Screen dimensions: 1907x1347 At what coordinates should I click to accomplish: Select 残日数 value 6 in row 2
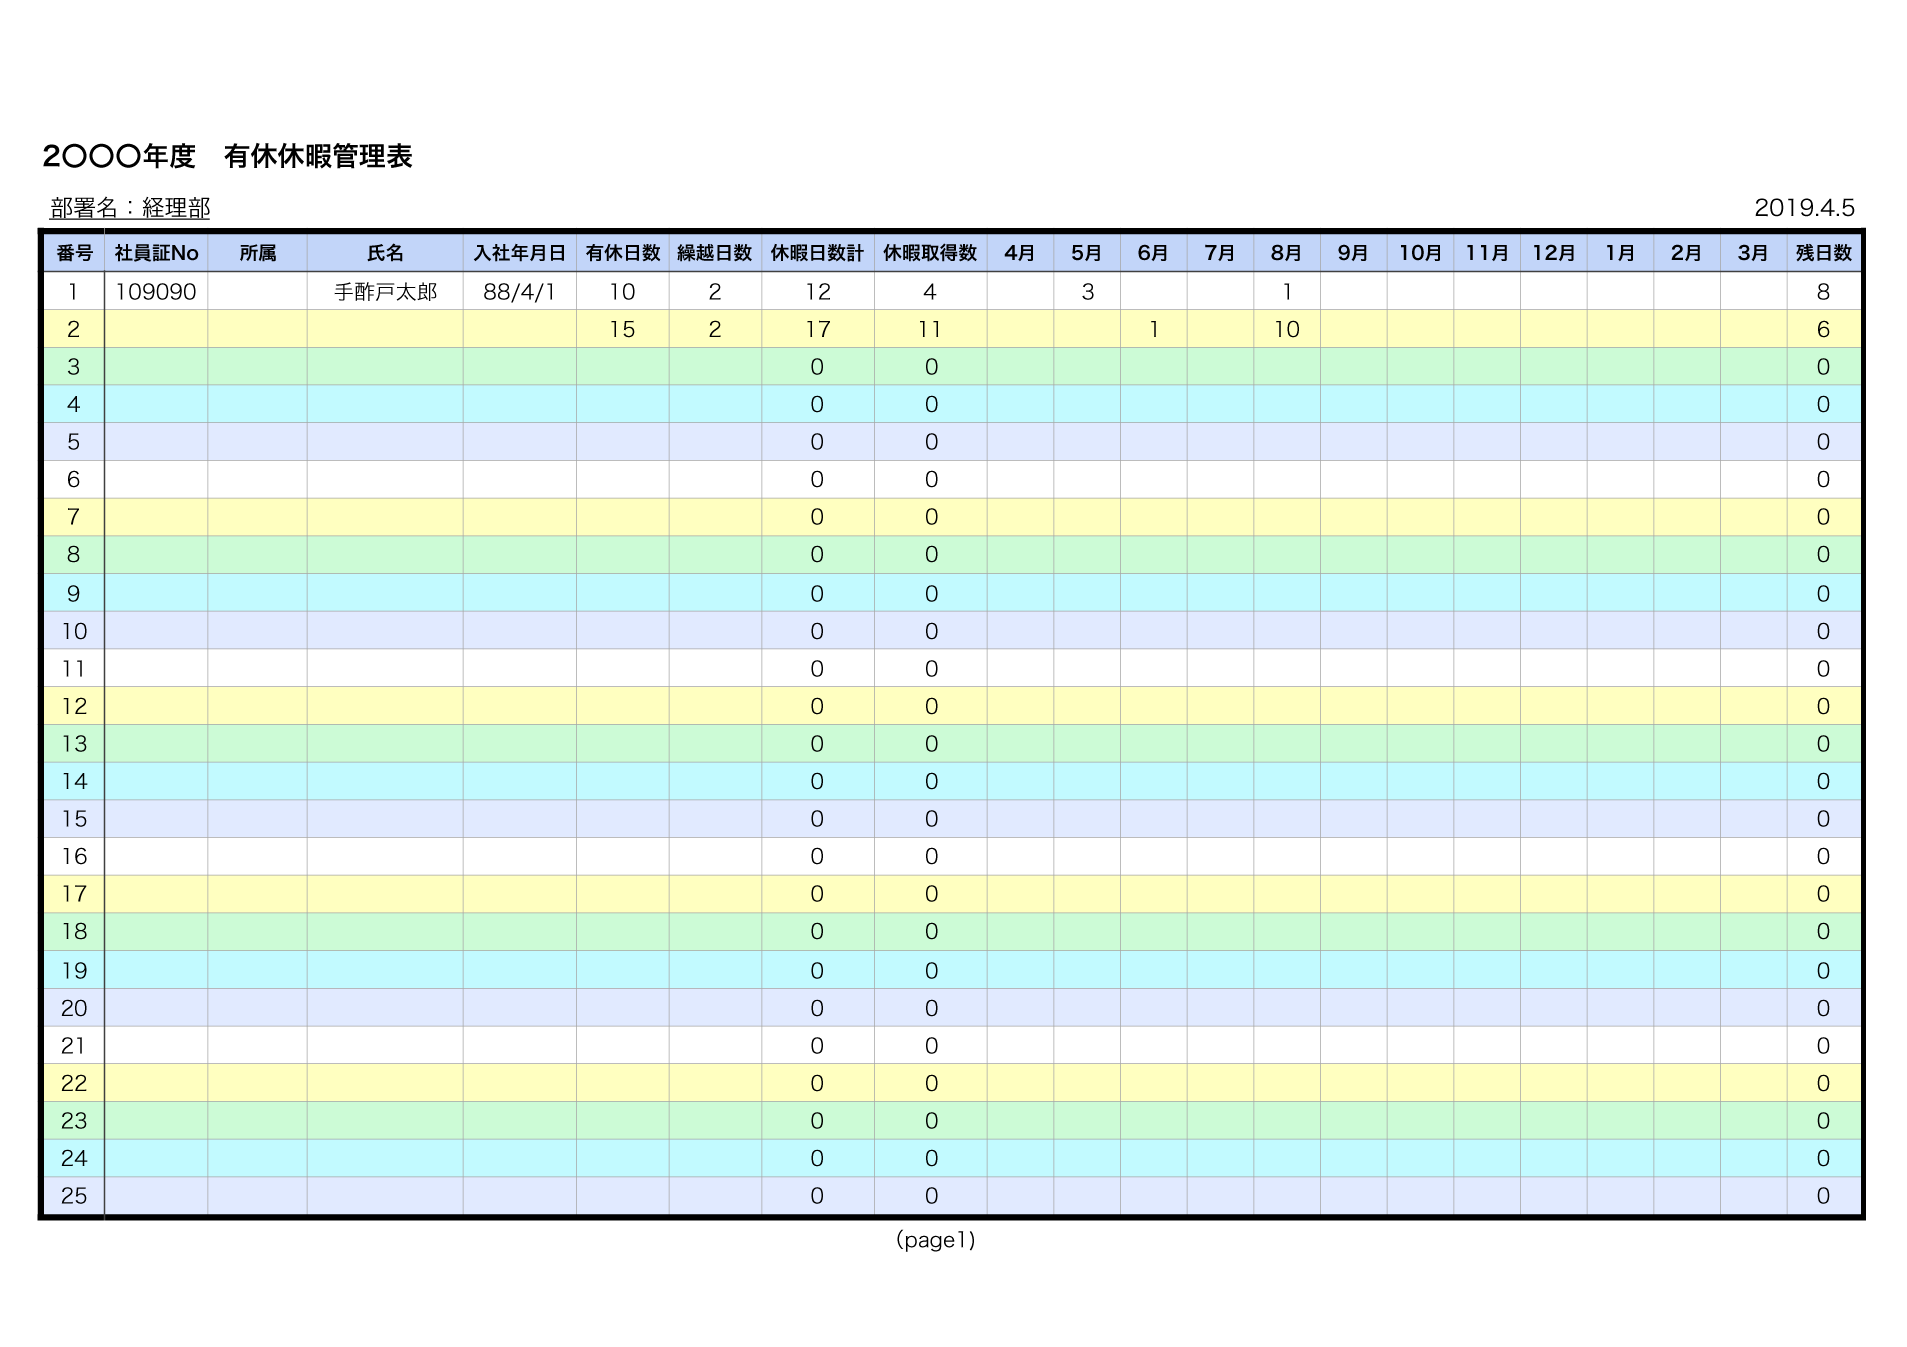coord(1823,329)
